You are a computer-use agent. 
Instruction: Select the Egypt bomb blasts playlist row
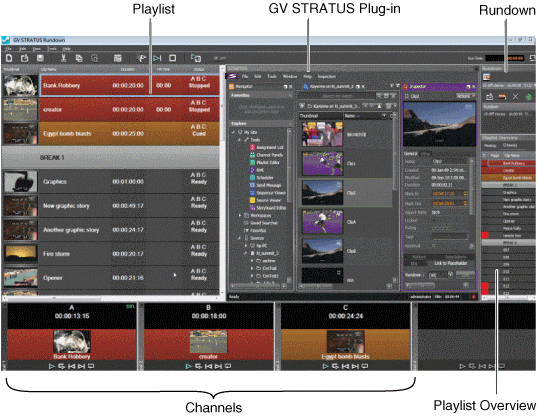click(129, 134)
